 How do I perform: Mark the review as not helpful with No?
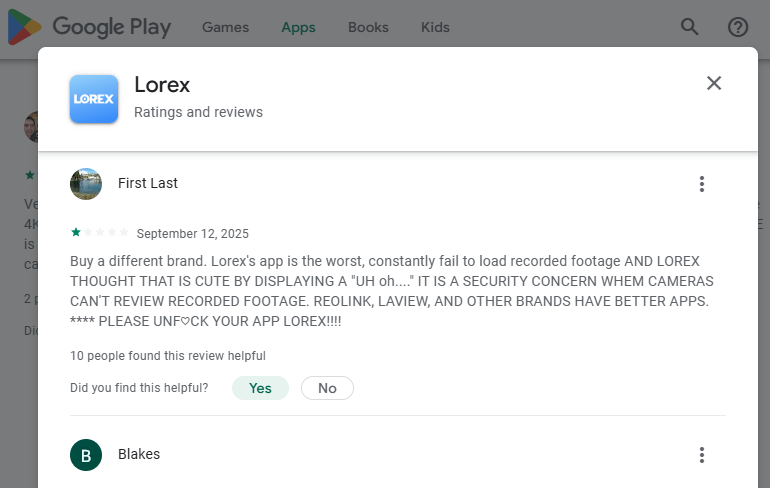(x=327, y=388)
